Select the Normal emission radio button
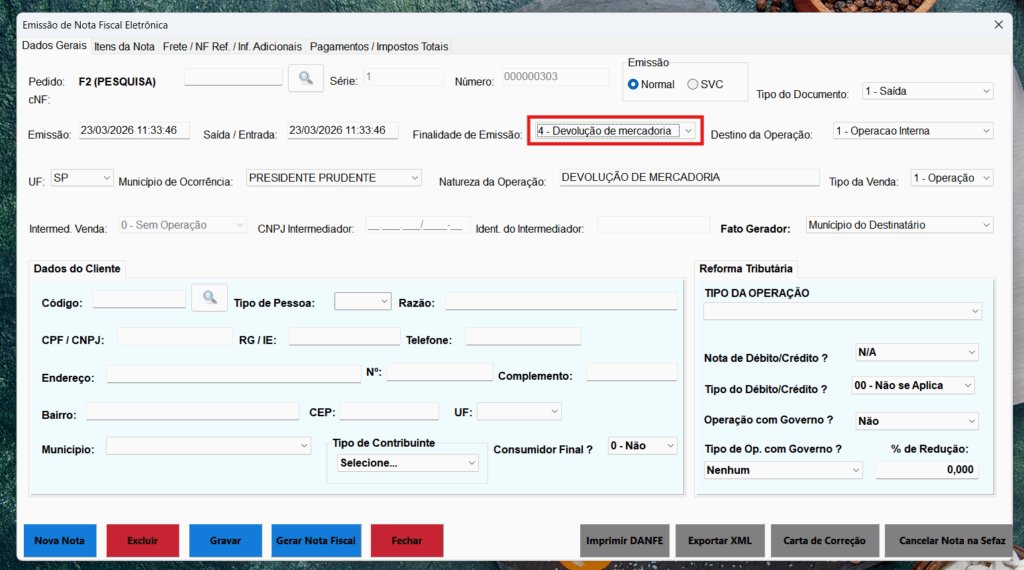Viewport: 1024px width, 570px height. click(633, 85)
